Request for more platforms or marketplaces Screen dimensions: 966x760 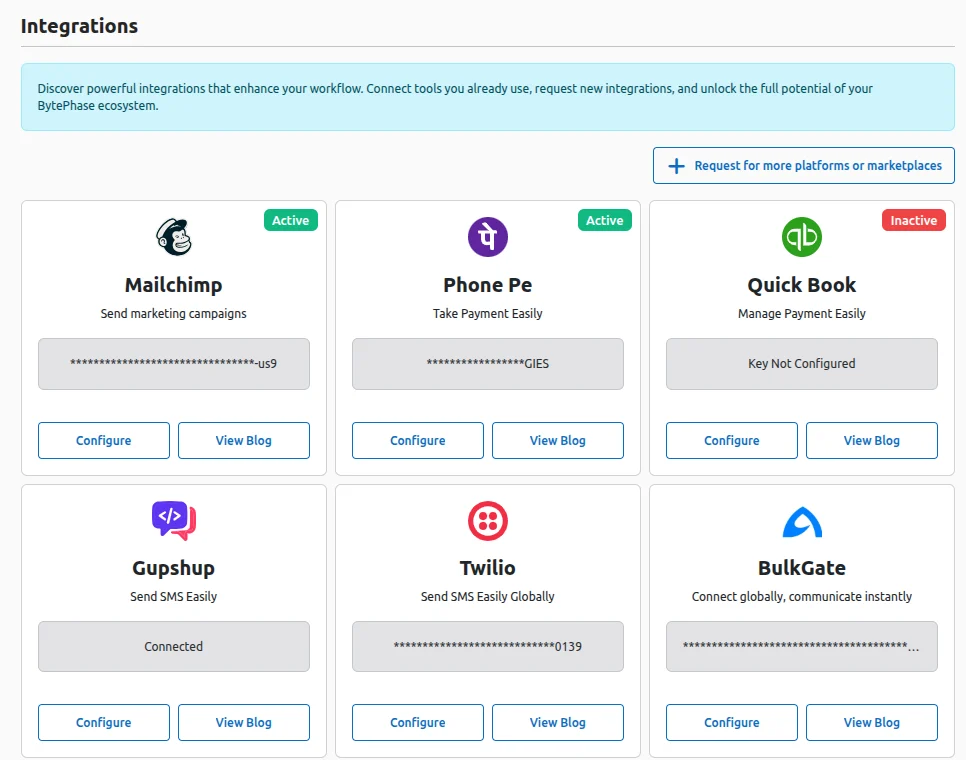point(804,166)
